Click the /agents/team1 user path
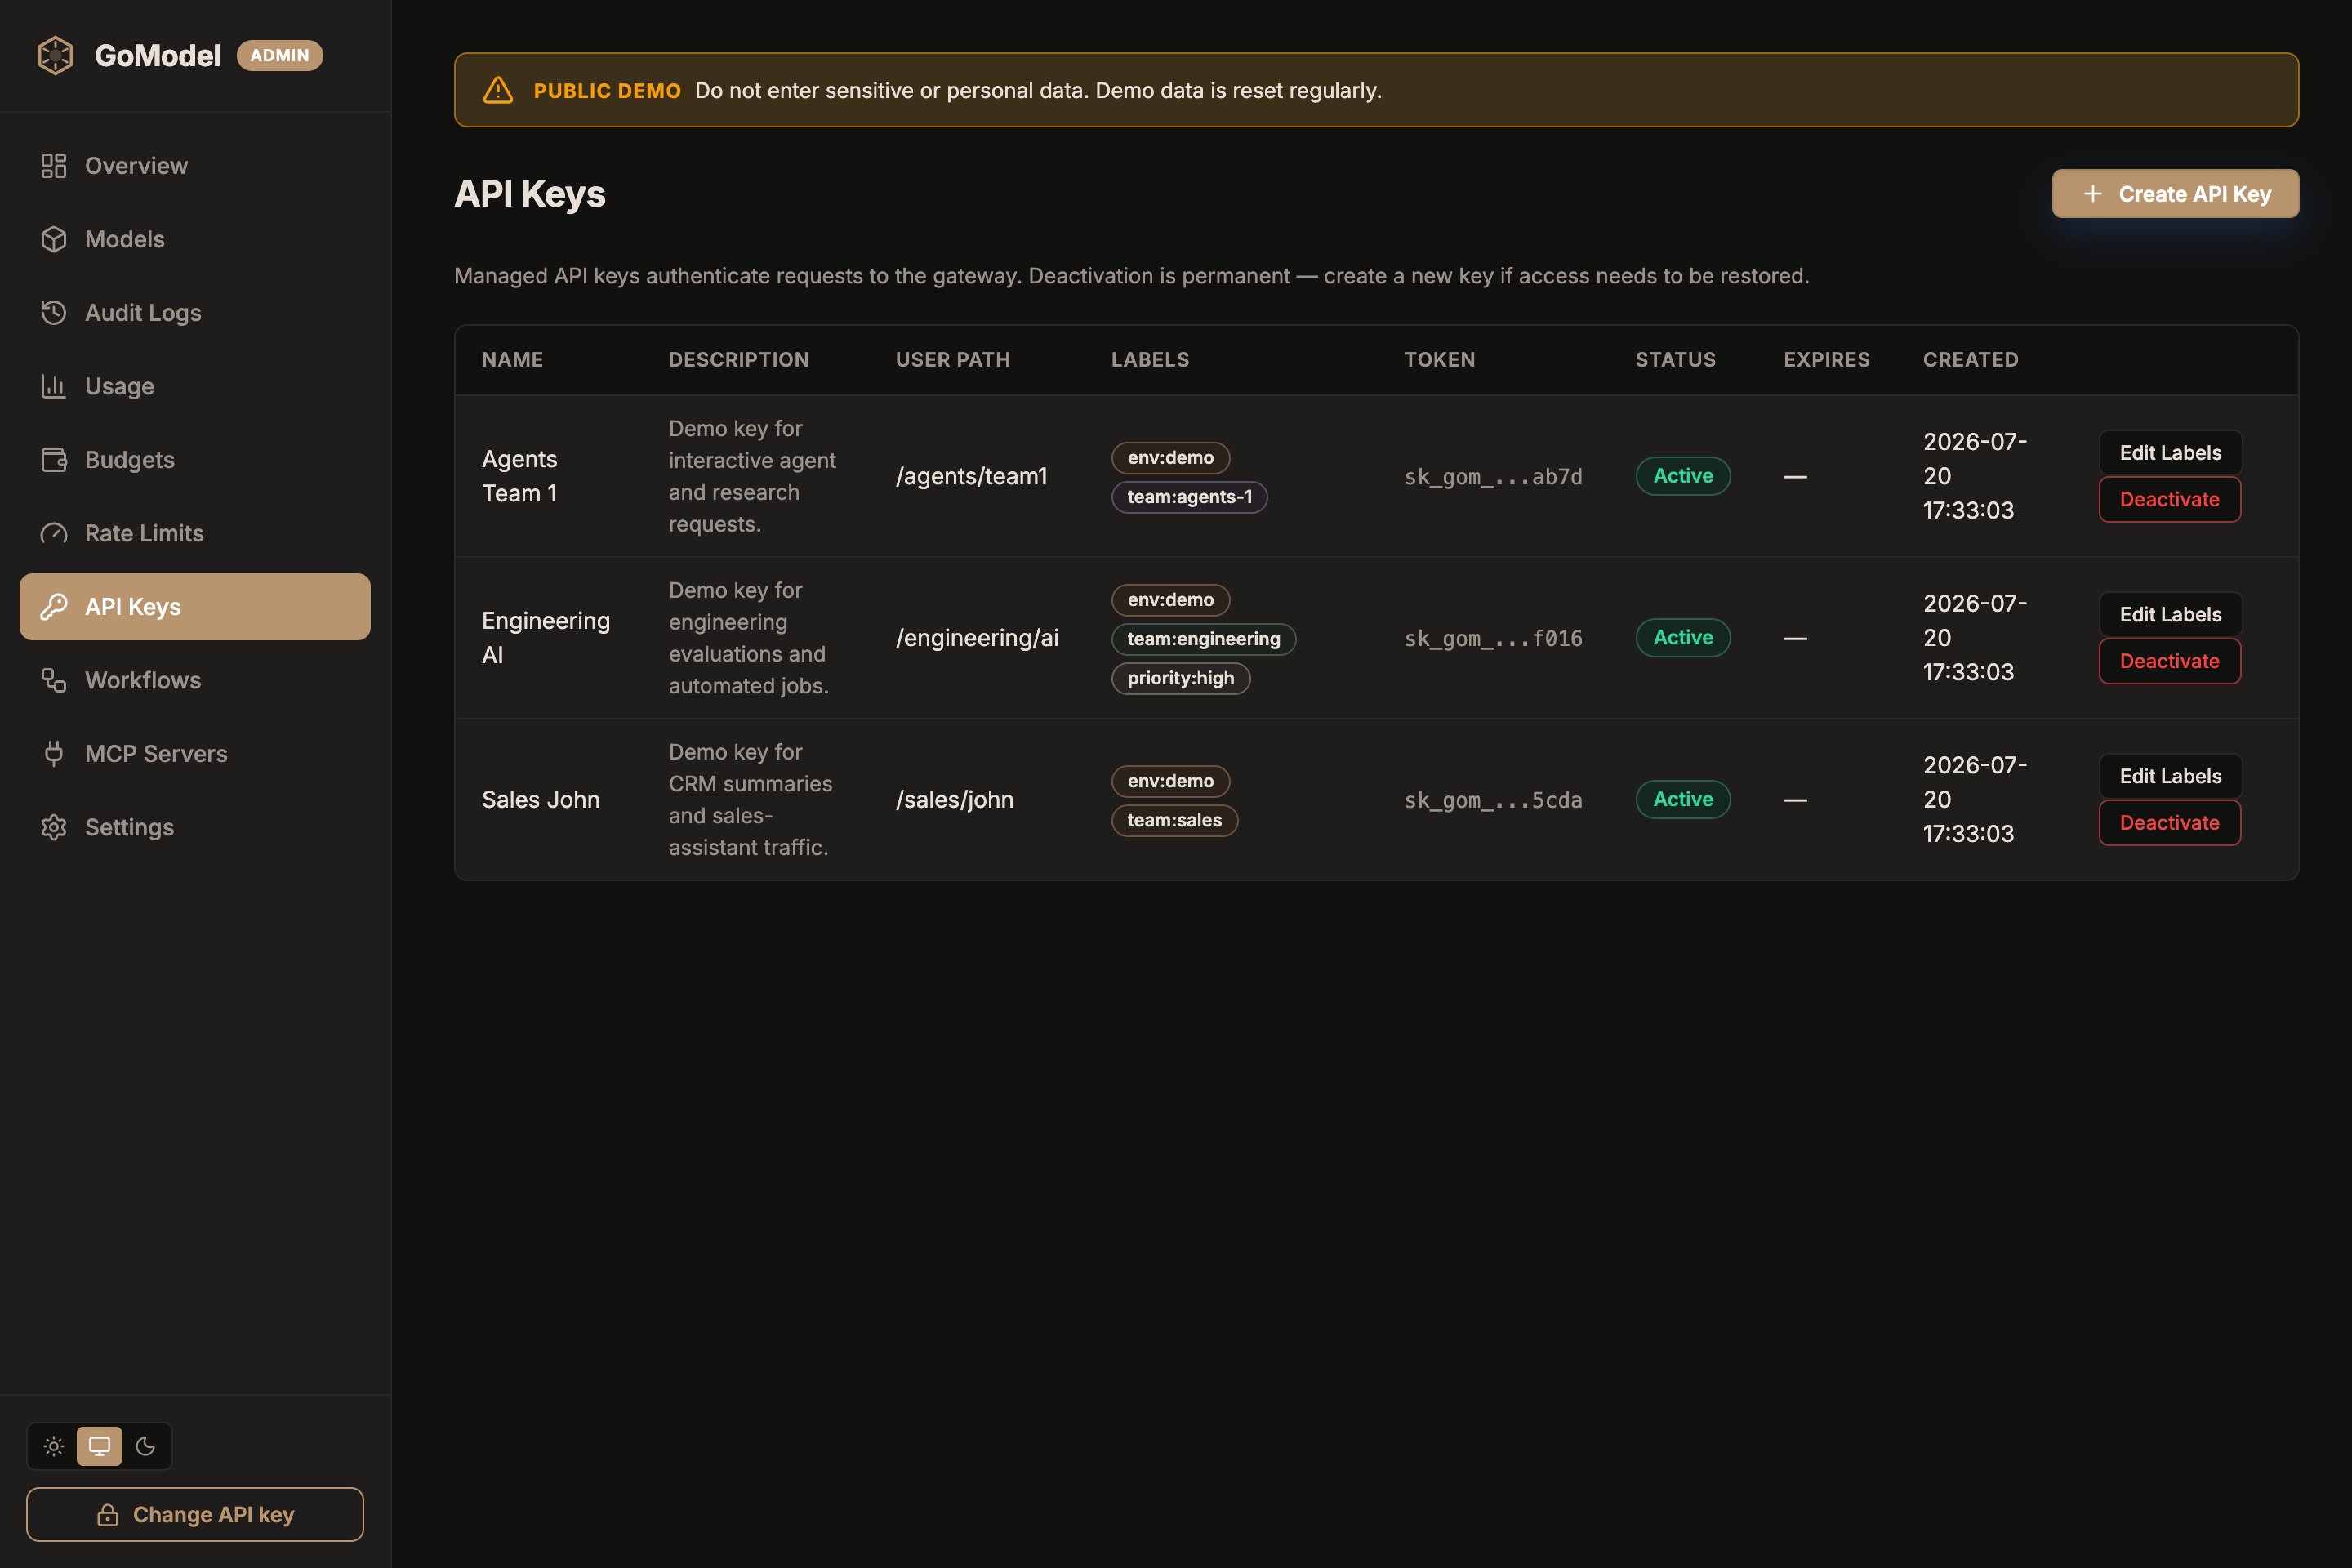Viewport: 2352px width, 1568px height. [971, 476]
